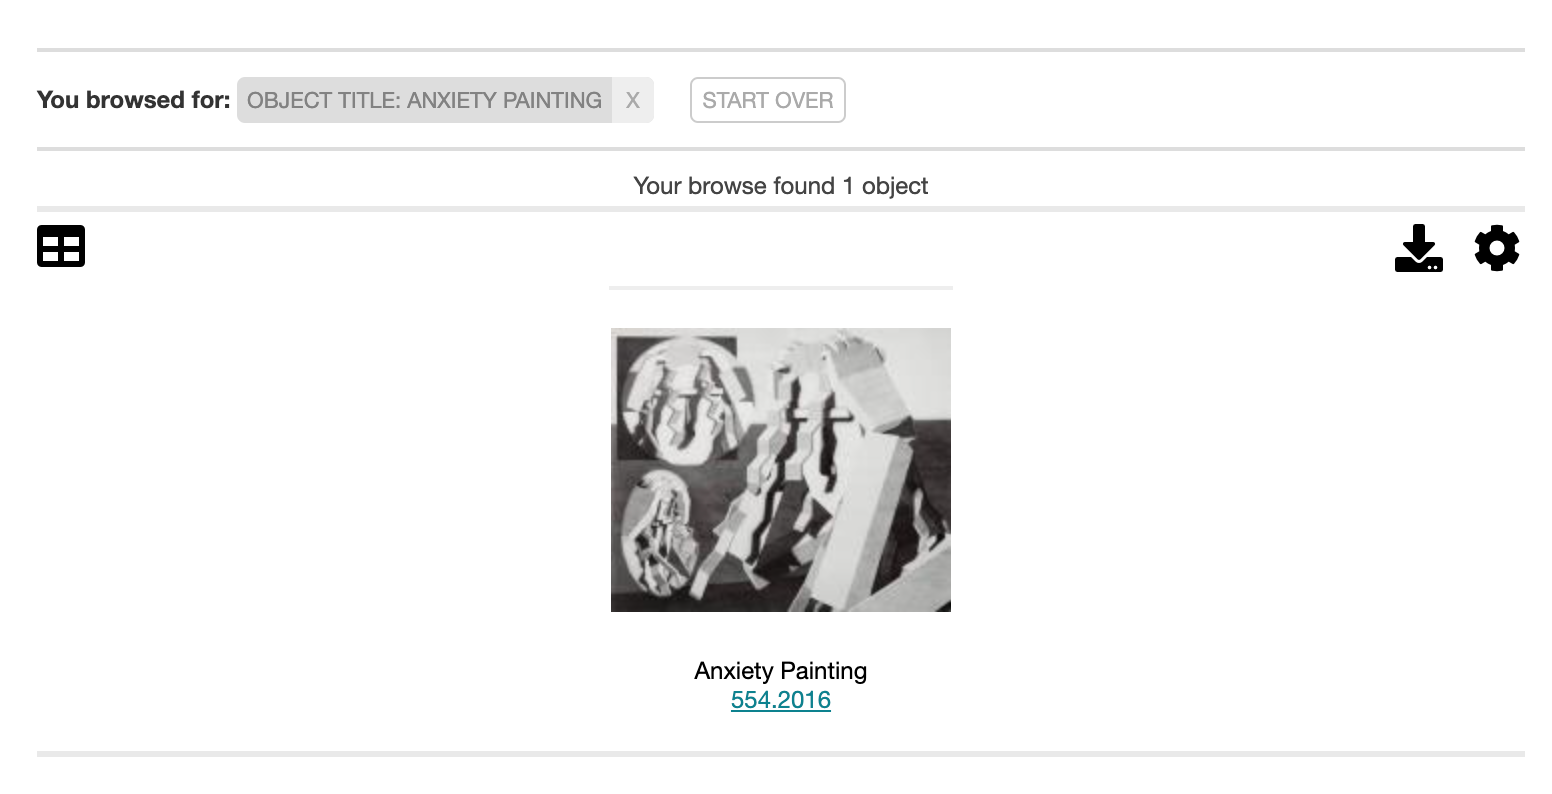Click the START OVER button
Viewport: 1552px width, 794px height.
(x=768, y=100)
